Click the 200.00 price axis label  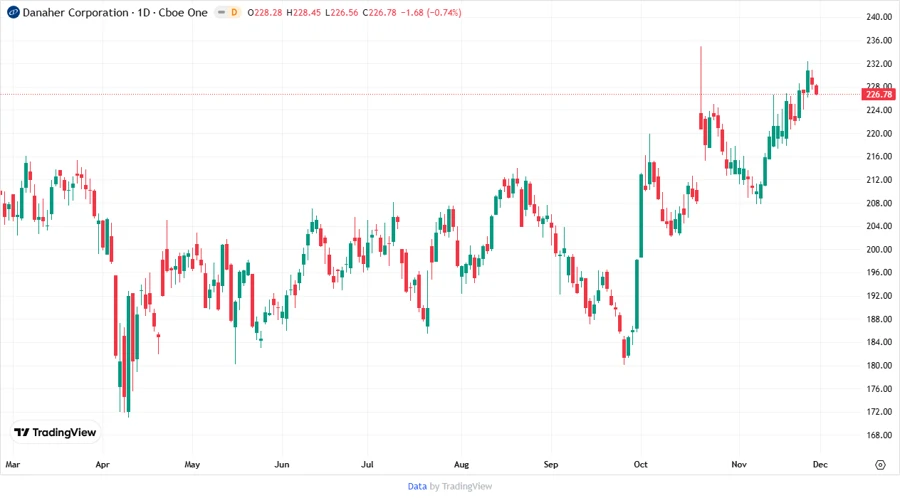pos(879,250)
